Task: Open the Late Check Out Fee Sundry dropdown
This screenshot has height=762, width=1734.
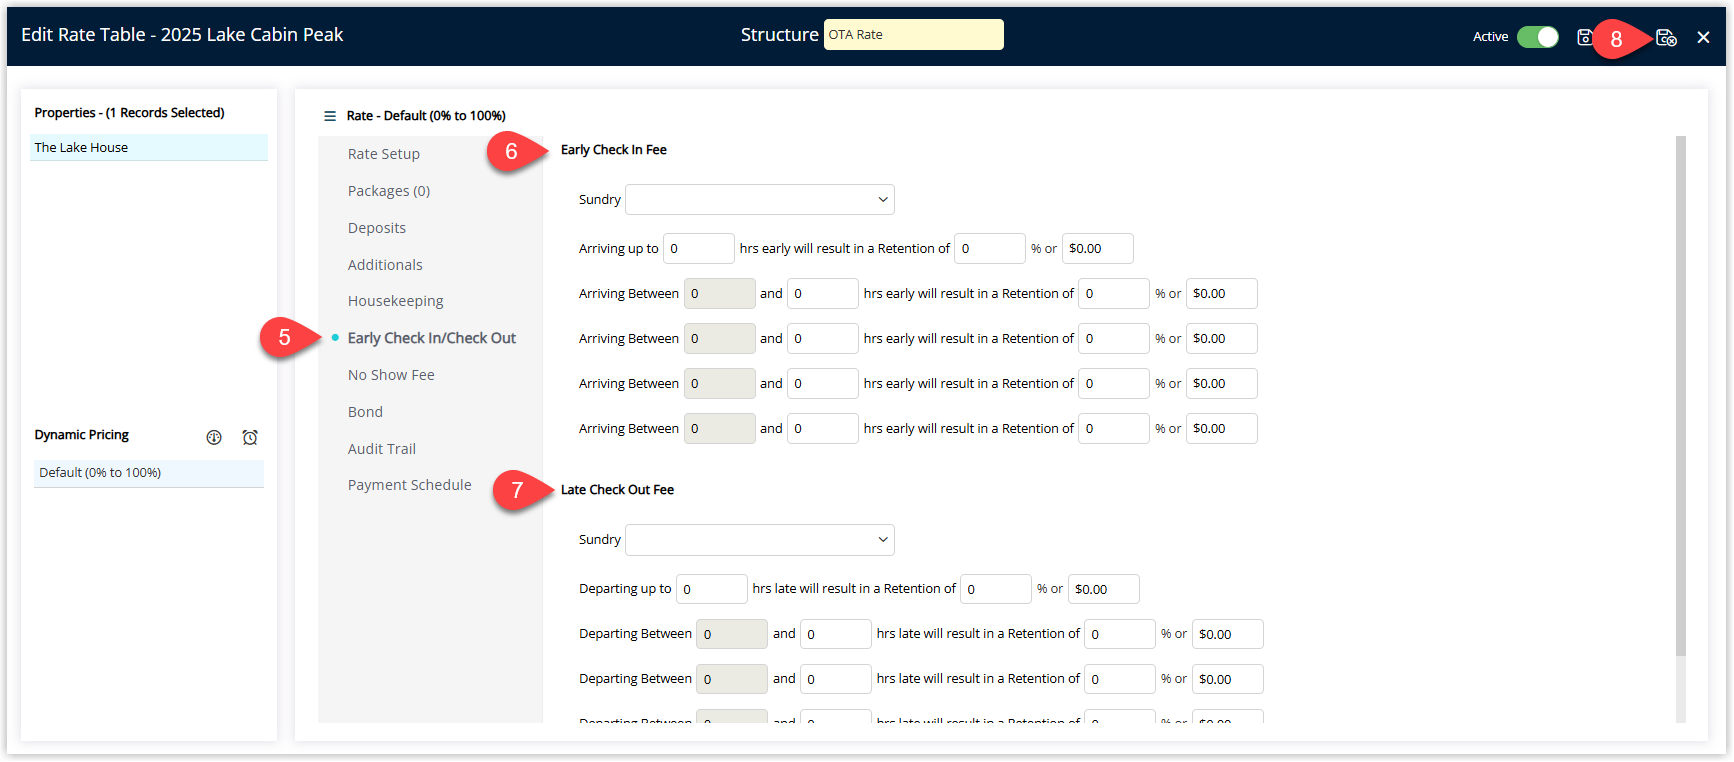Action: [x=760, y=539]
